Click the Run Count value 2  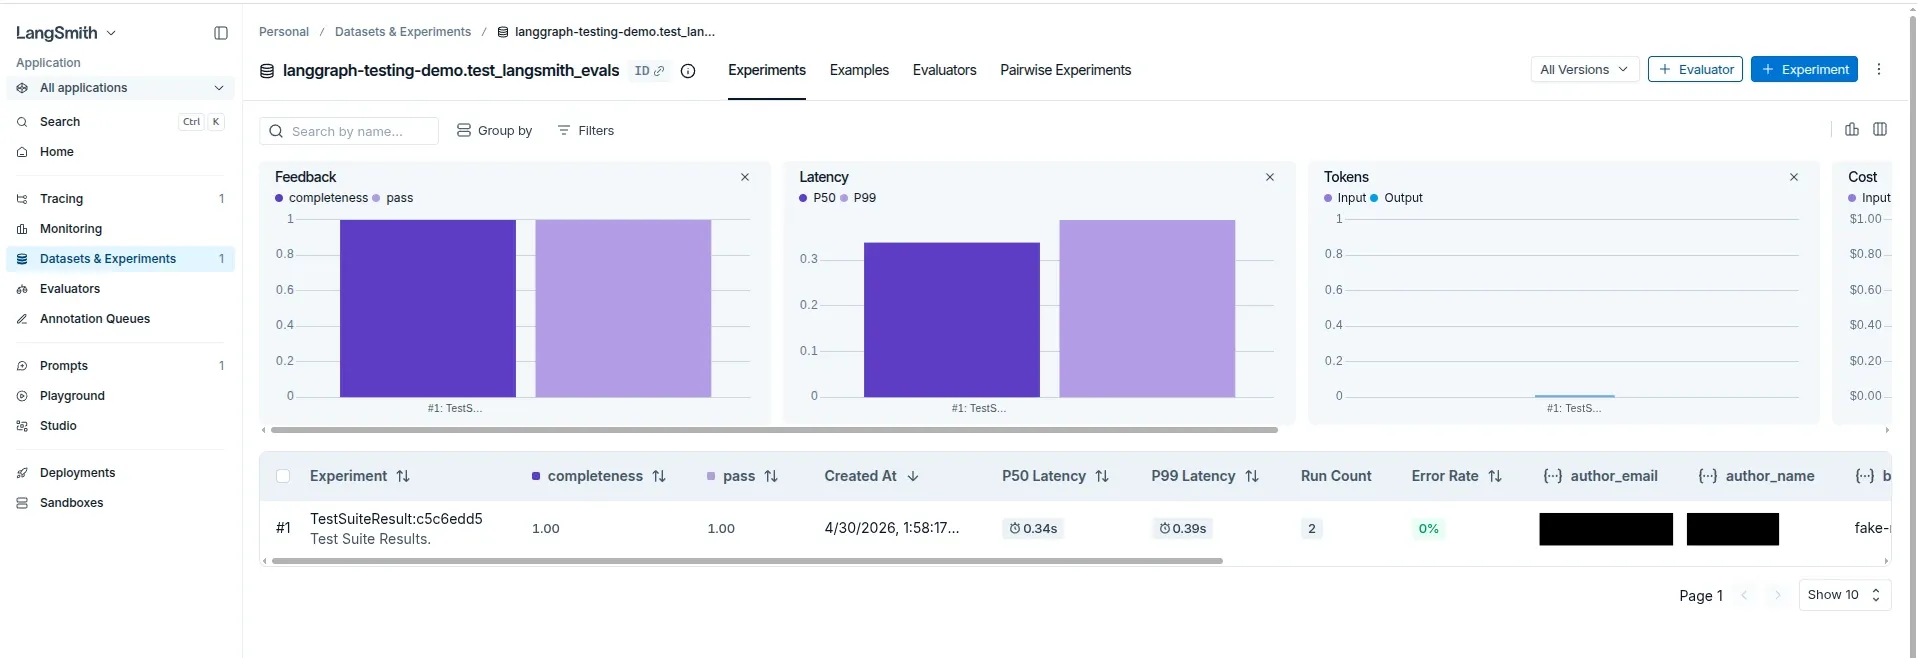pyautogui.click(x=1312, y=529)
